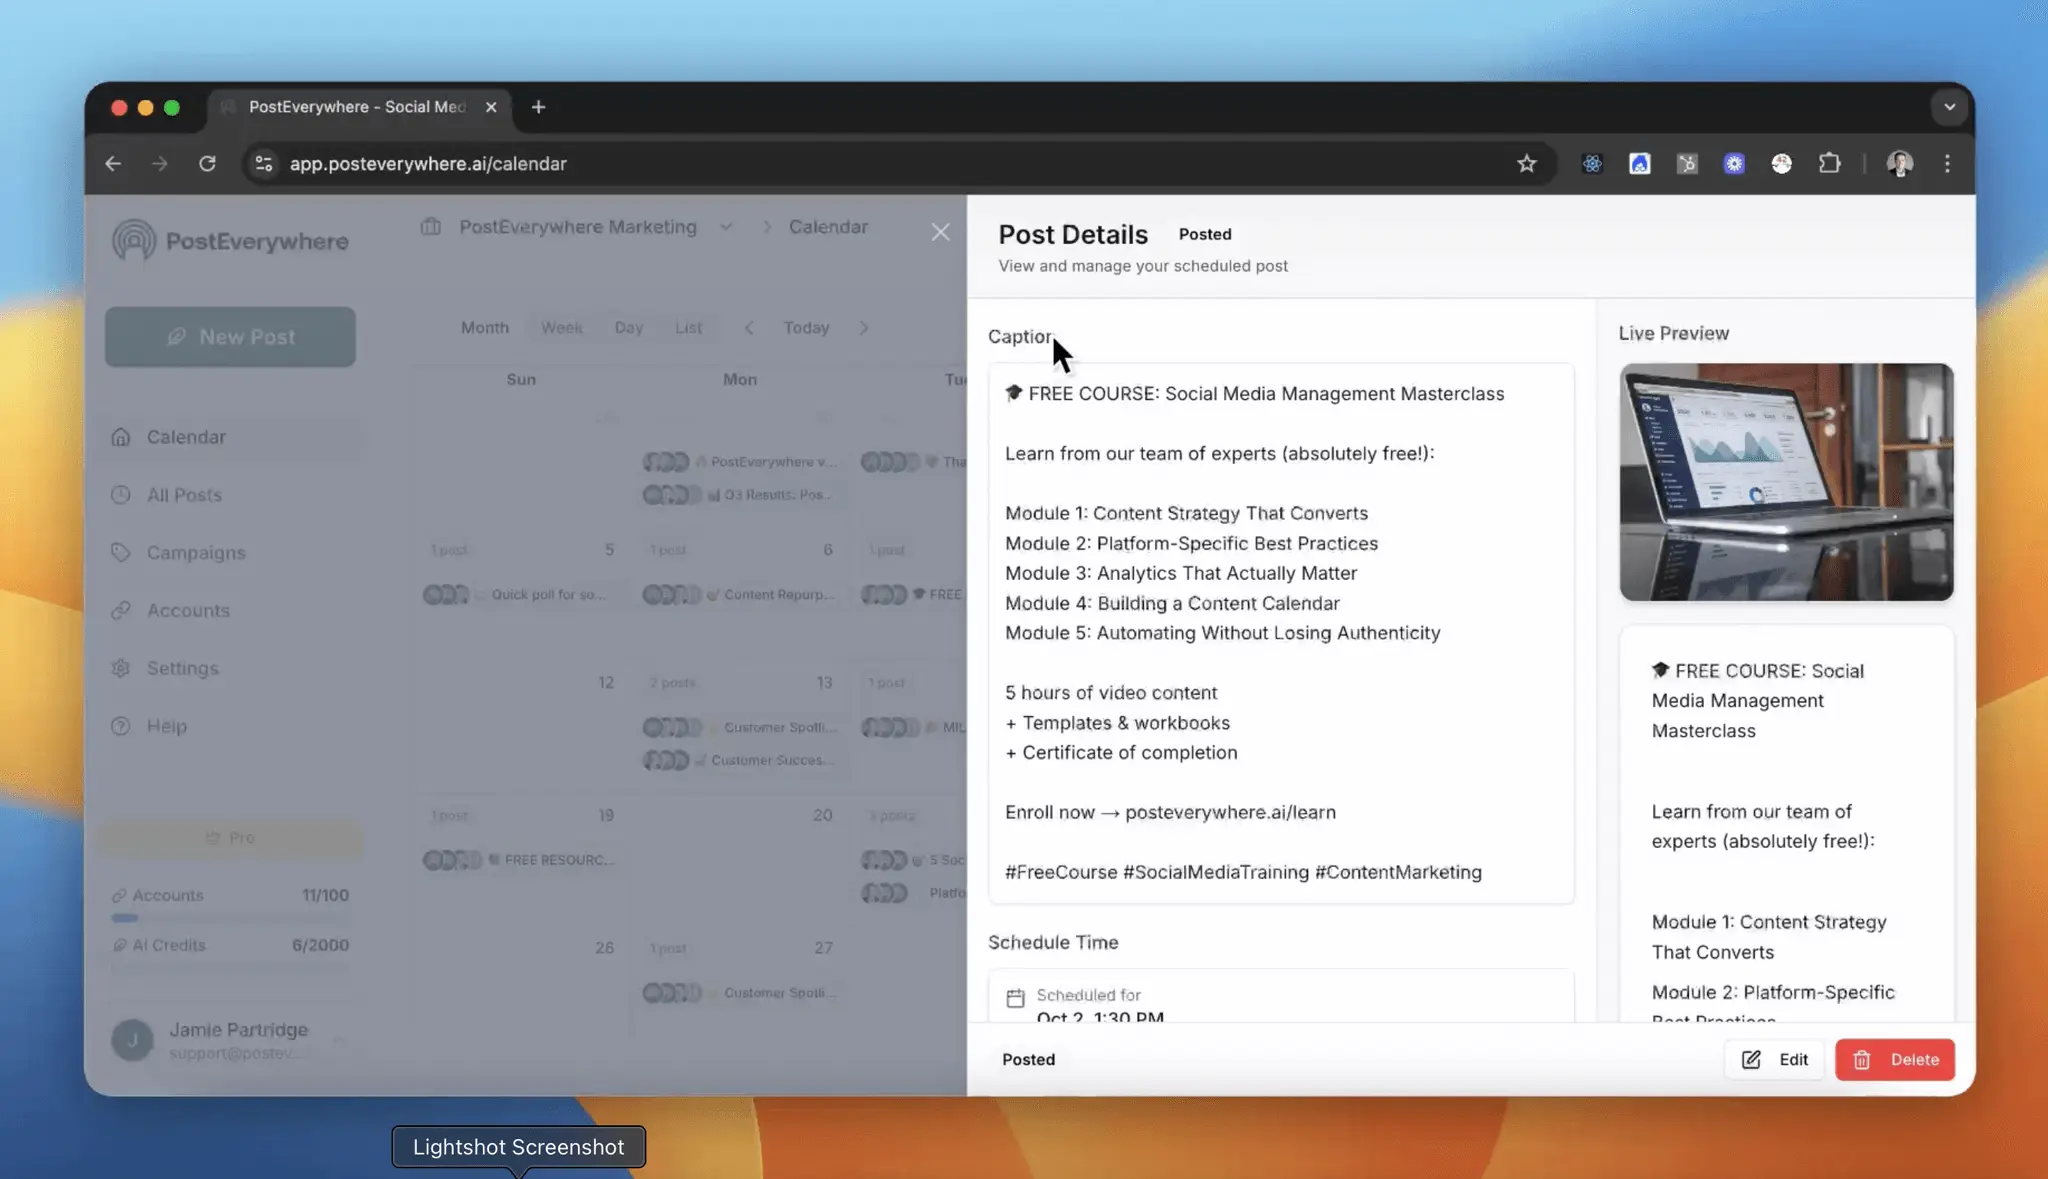Open Help in the sidebar
Image resolution: width=2048 pixels, height=1179 pixels.
tap(230, 726)
